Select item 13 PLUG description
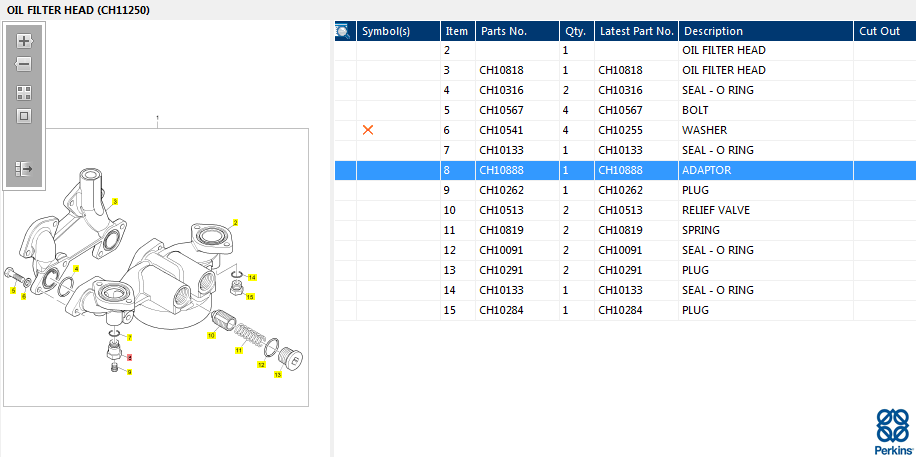 coord(695,270)
